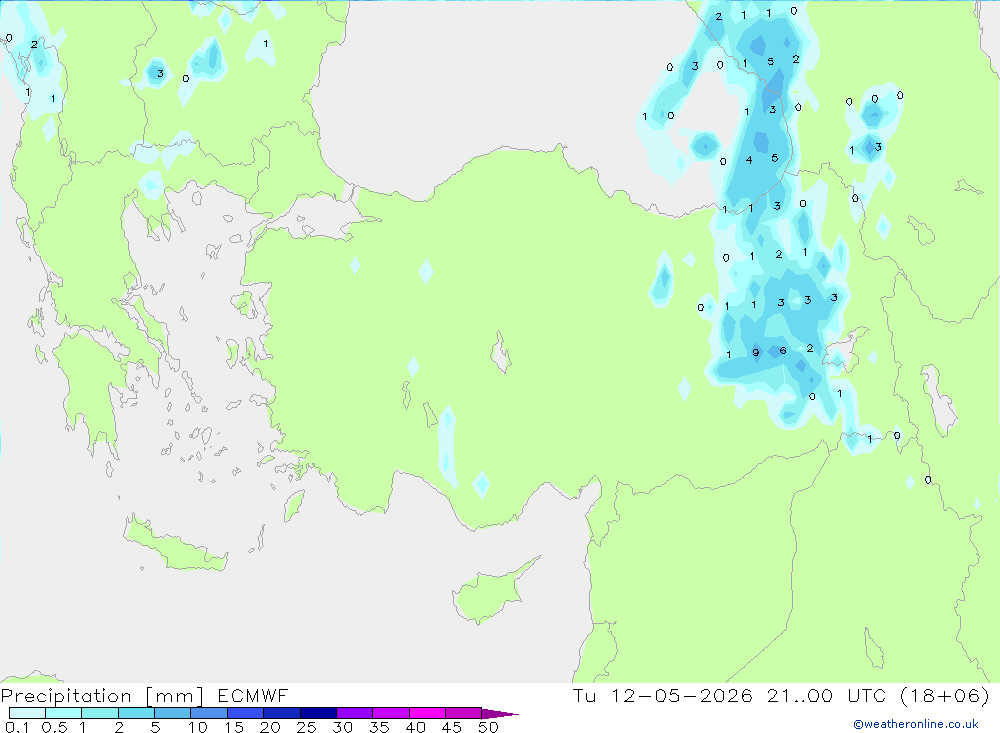Click the legend scale label "30"
Image resolution: width=1000 pixels, height=733 pixels.
click(342, 727)
